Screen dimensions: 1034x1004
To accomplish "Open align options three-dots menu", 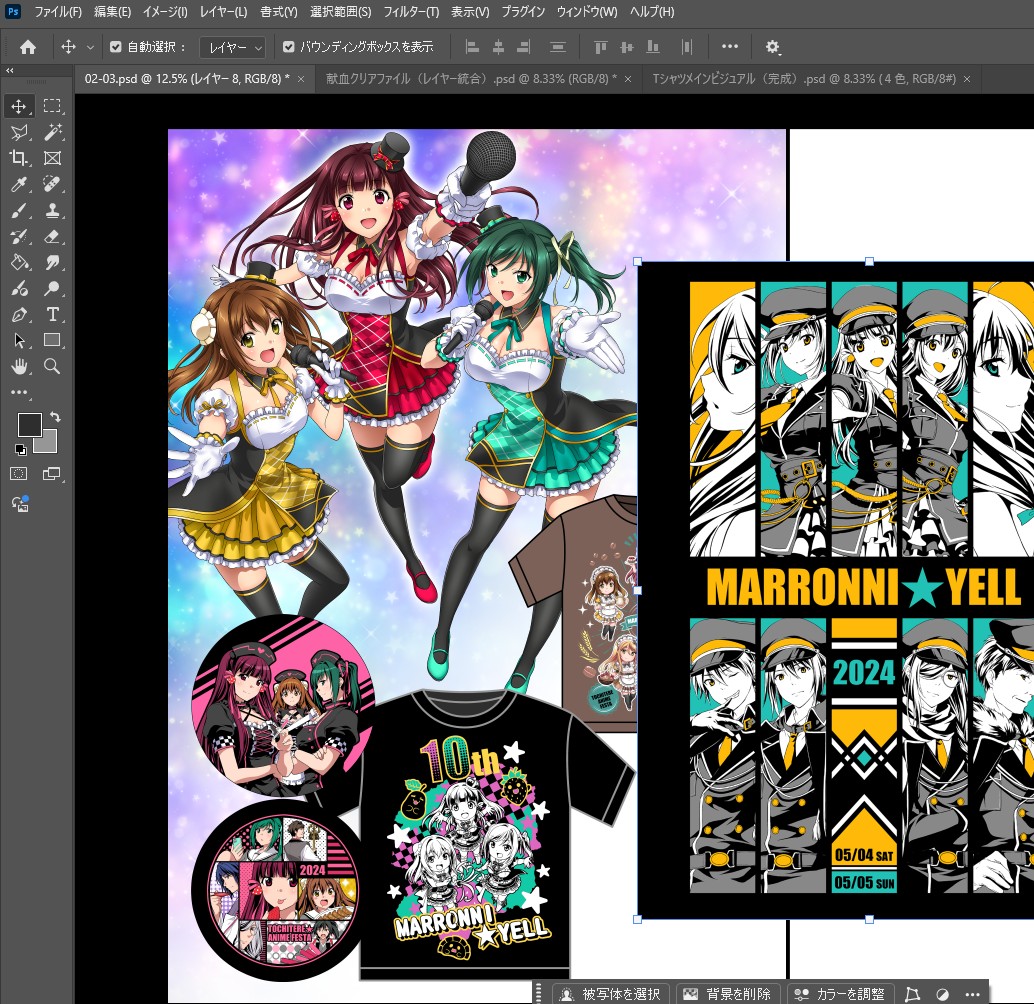I will (x=730, y=47).
